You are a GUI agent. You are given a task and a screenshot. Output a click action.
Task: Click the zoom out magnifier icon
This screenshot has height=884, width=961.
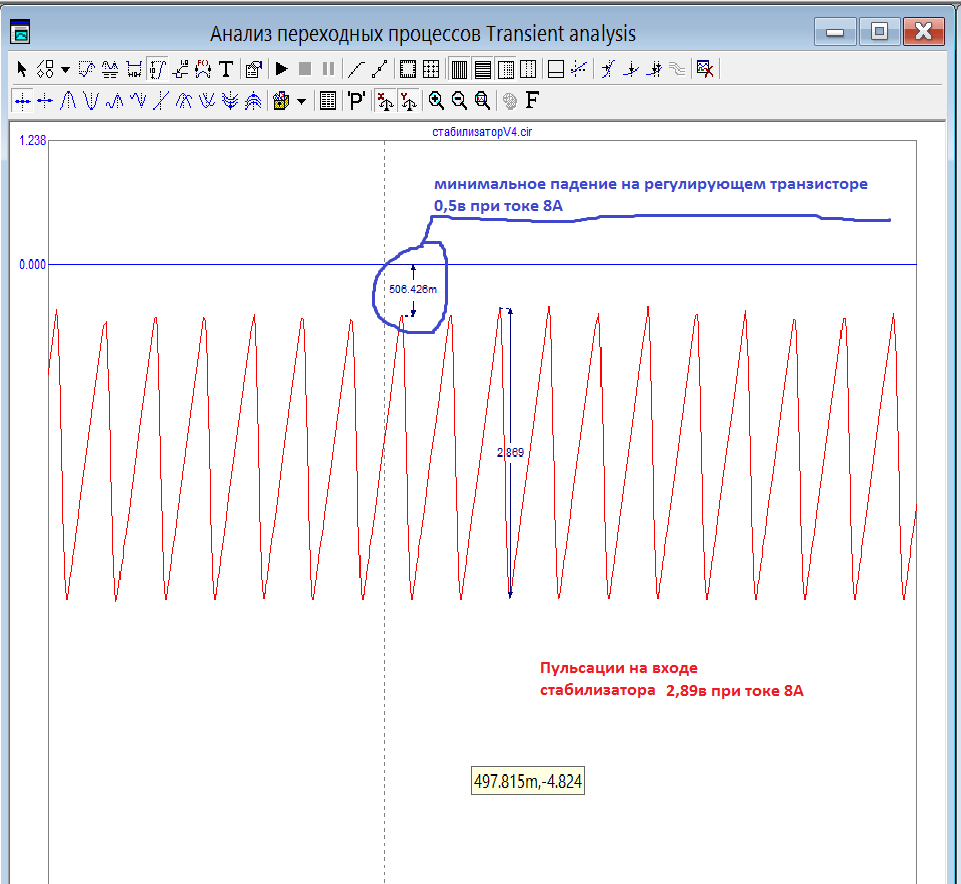(459, 100)
